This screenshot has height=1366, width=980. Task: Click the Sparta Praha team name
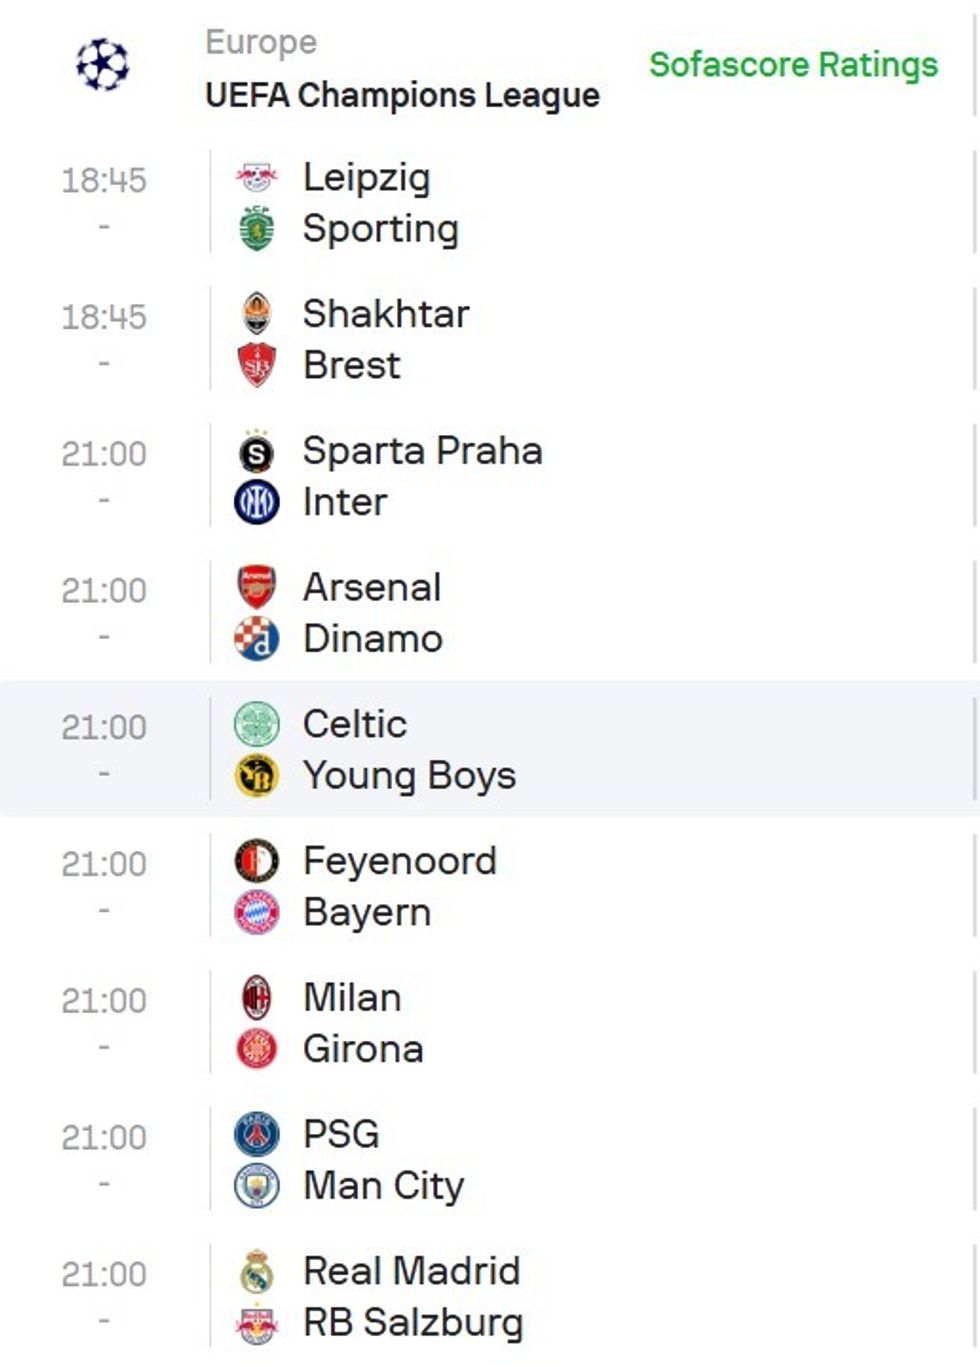coord(423,451)
